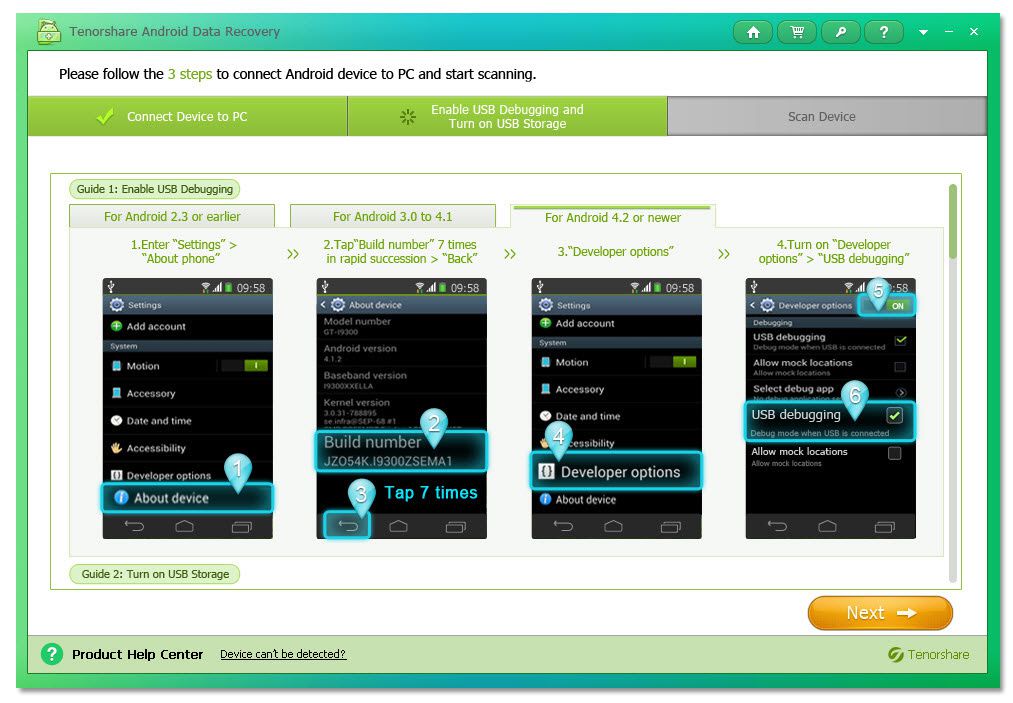This screenshot has width=1013, height=703.
Task: Click step 1 Enter Settings About phone text
Action: (183, 251)
